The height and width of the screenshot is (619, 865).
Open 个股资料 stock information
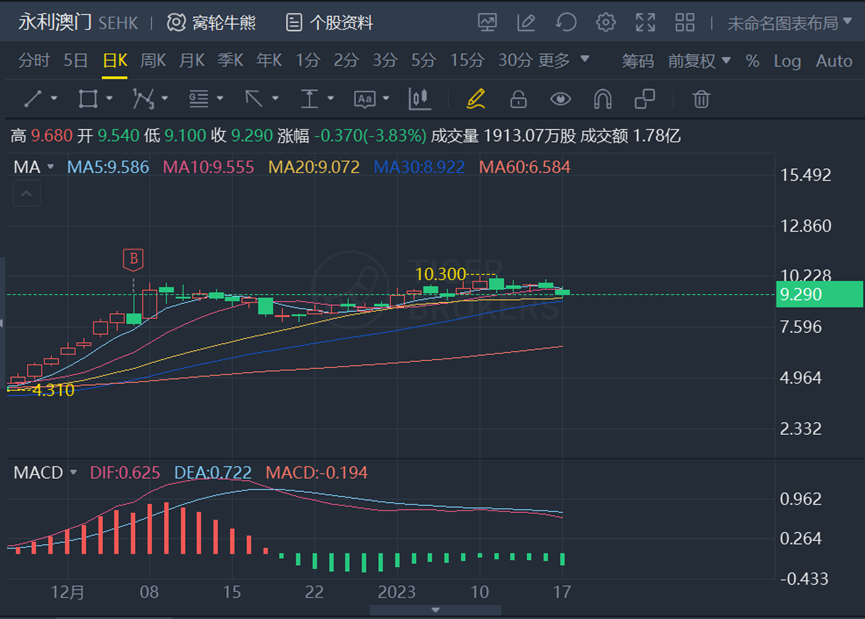[x=329, y=23]
